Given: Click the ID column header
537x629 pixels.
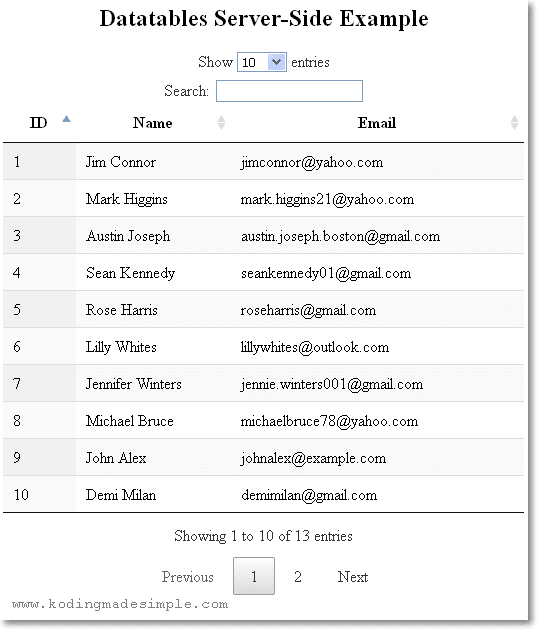Looking at the screenshot, I should [39, 123].
